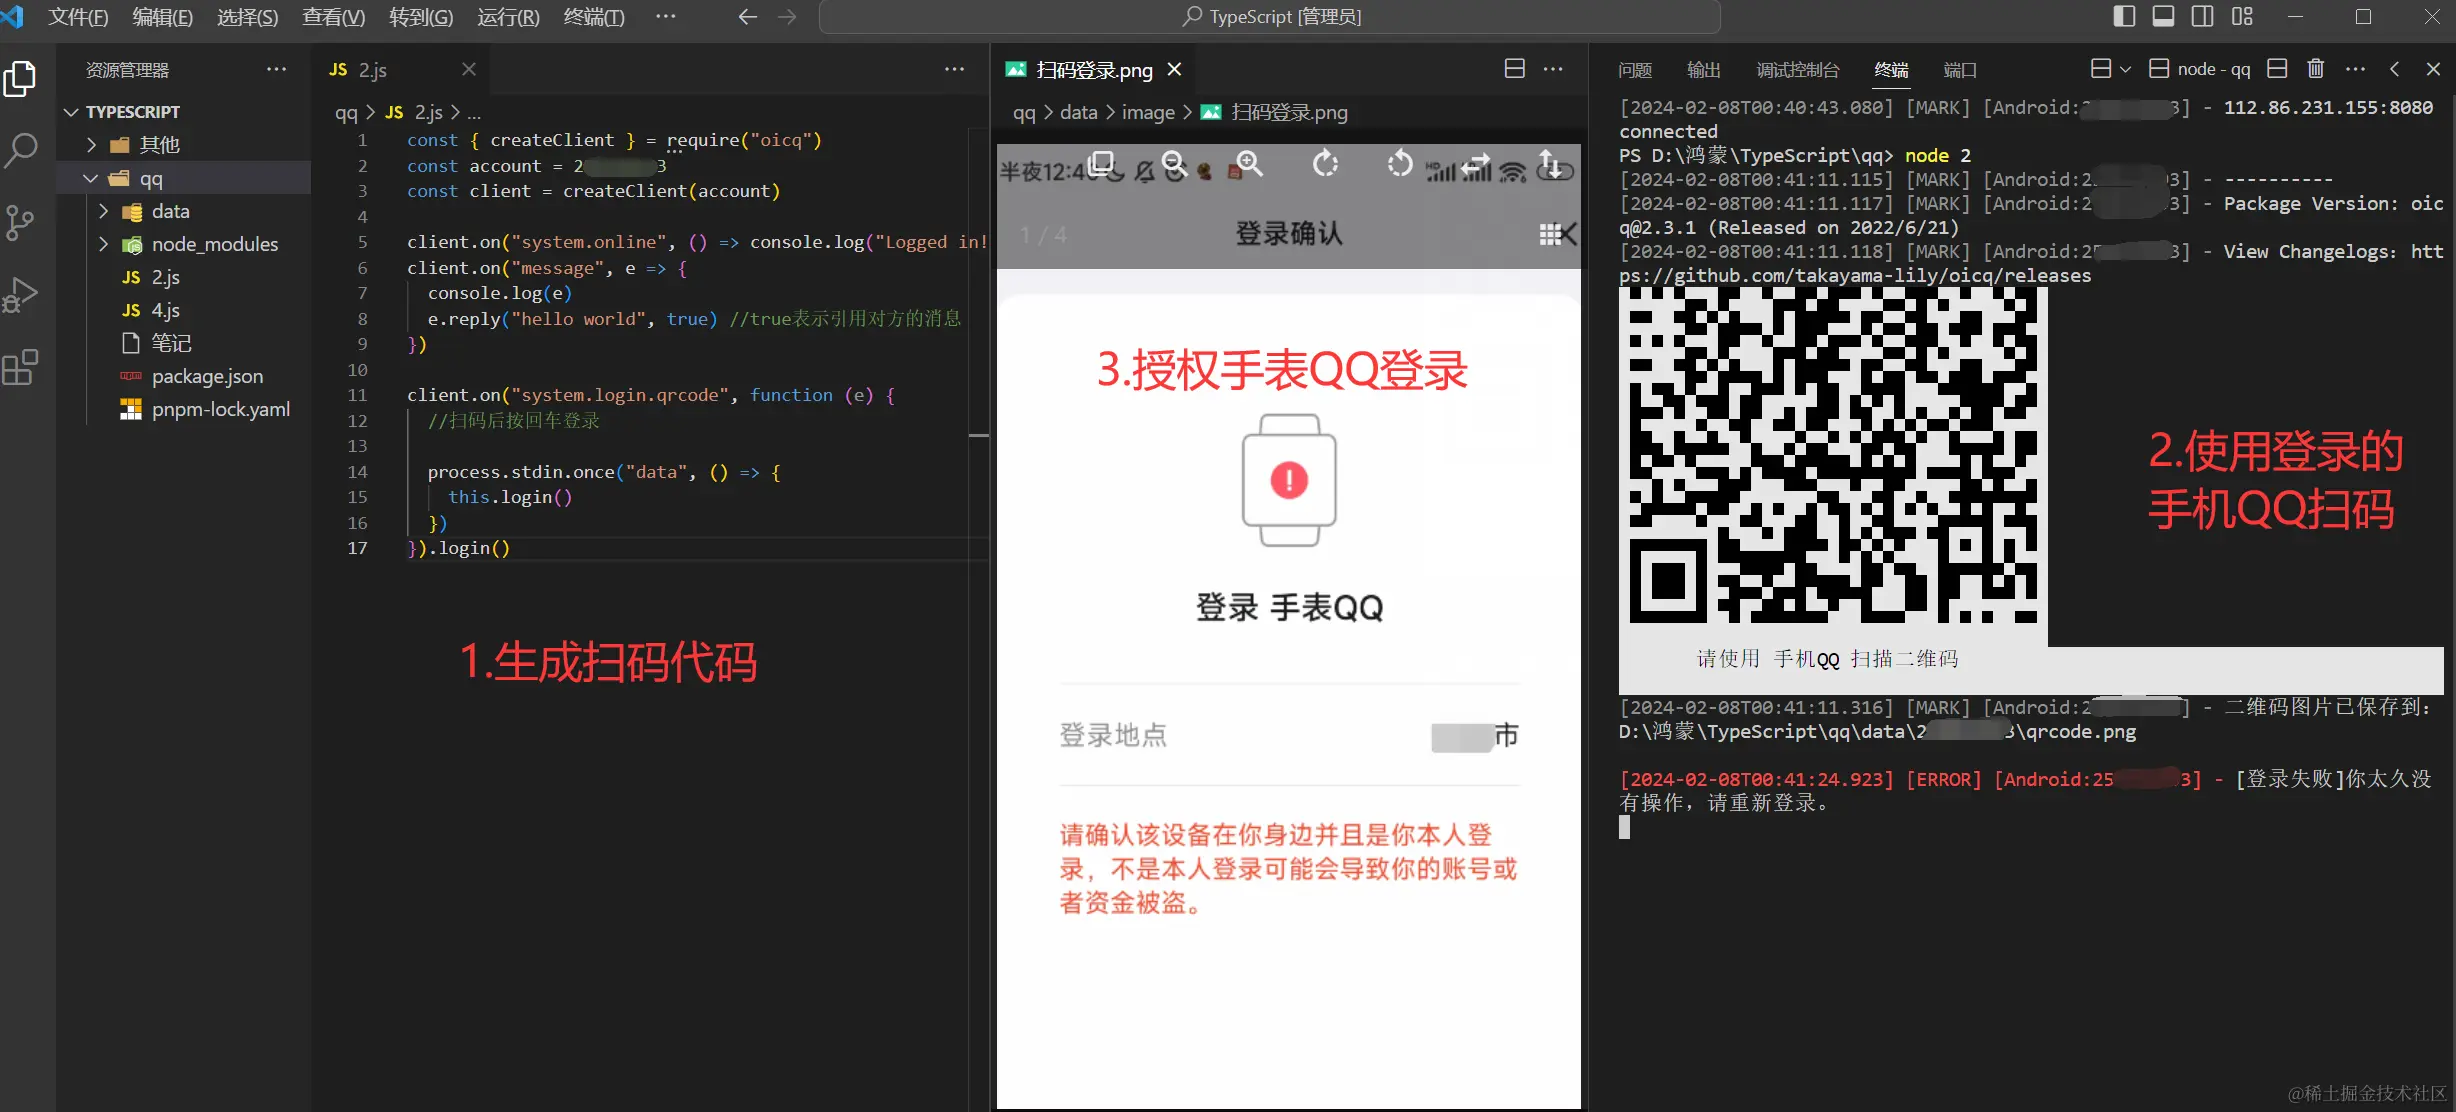Toggle the secondary sidebar
The image size is (2456, 1112).
pos(2204,17)
